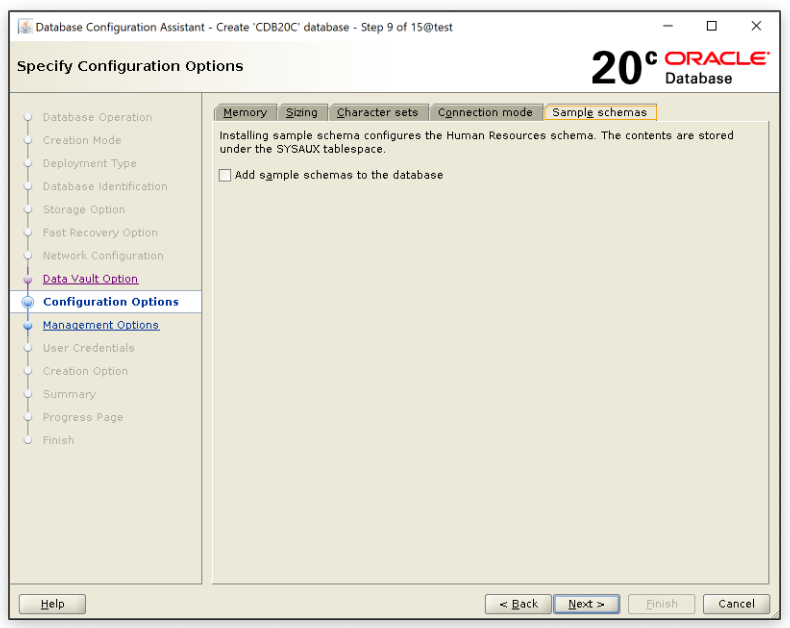Select Configuration Options in the step list
Viewport: 790px width, 628px height.
110,302
